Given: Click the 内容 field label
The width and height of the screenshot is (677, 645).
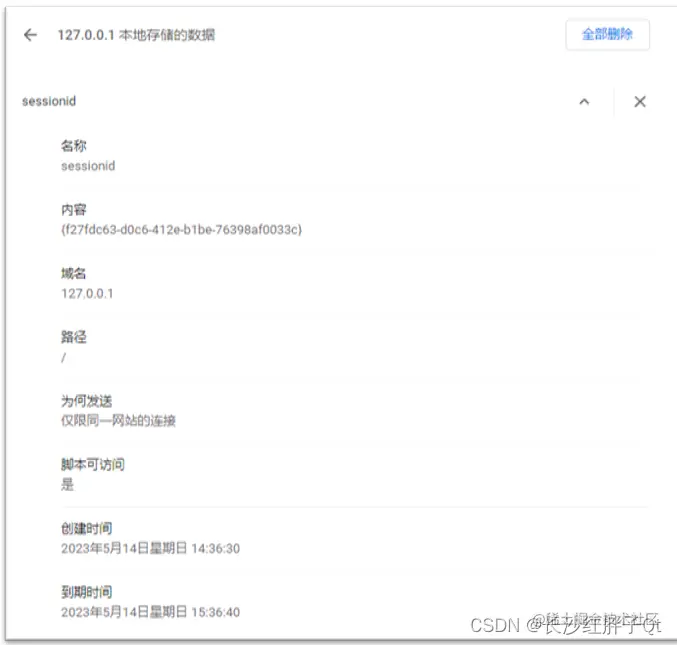Looking at the screenshot, I should [73, 210].
